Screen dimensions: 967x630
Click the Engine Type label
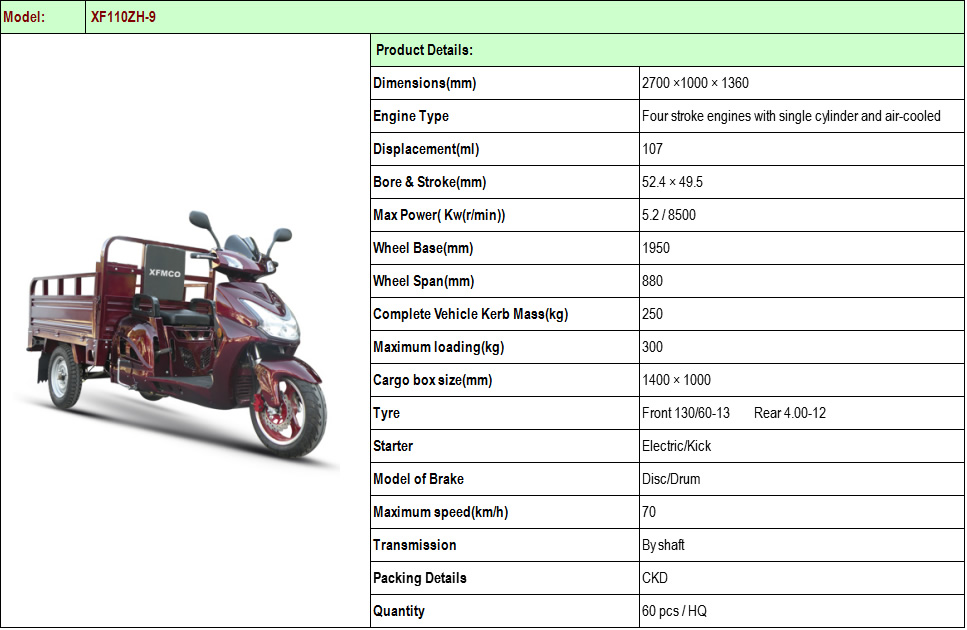[411, 116]
